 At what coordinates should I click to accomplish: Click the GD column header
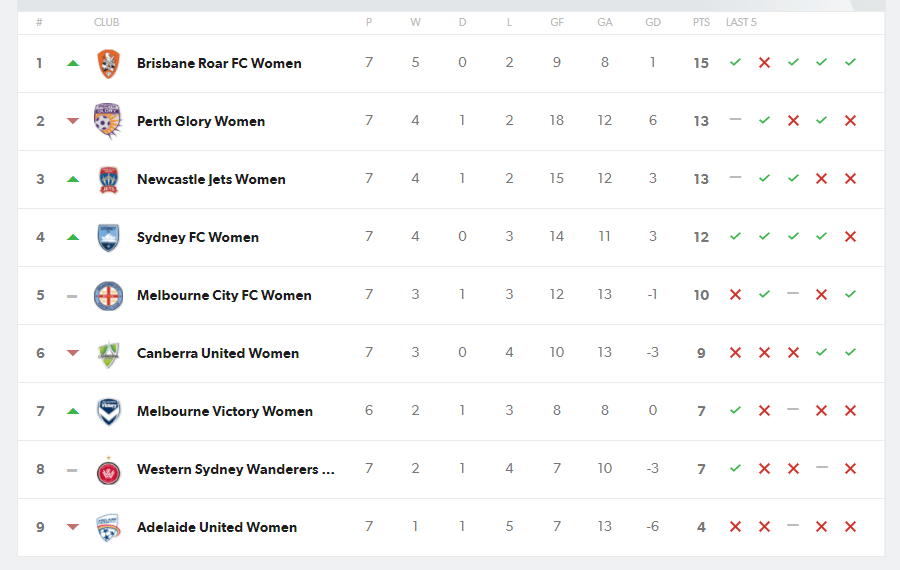(653, 22)
